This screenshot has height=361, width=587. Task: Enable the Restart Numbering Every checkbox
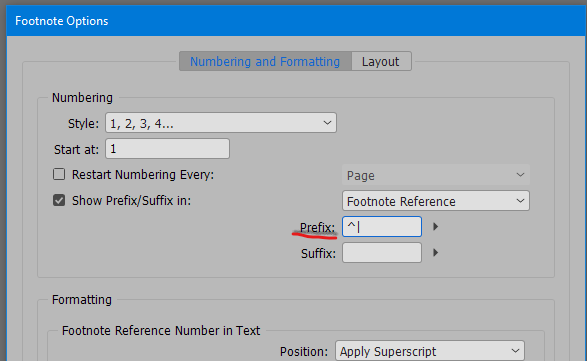(59, 174)
